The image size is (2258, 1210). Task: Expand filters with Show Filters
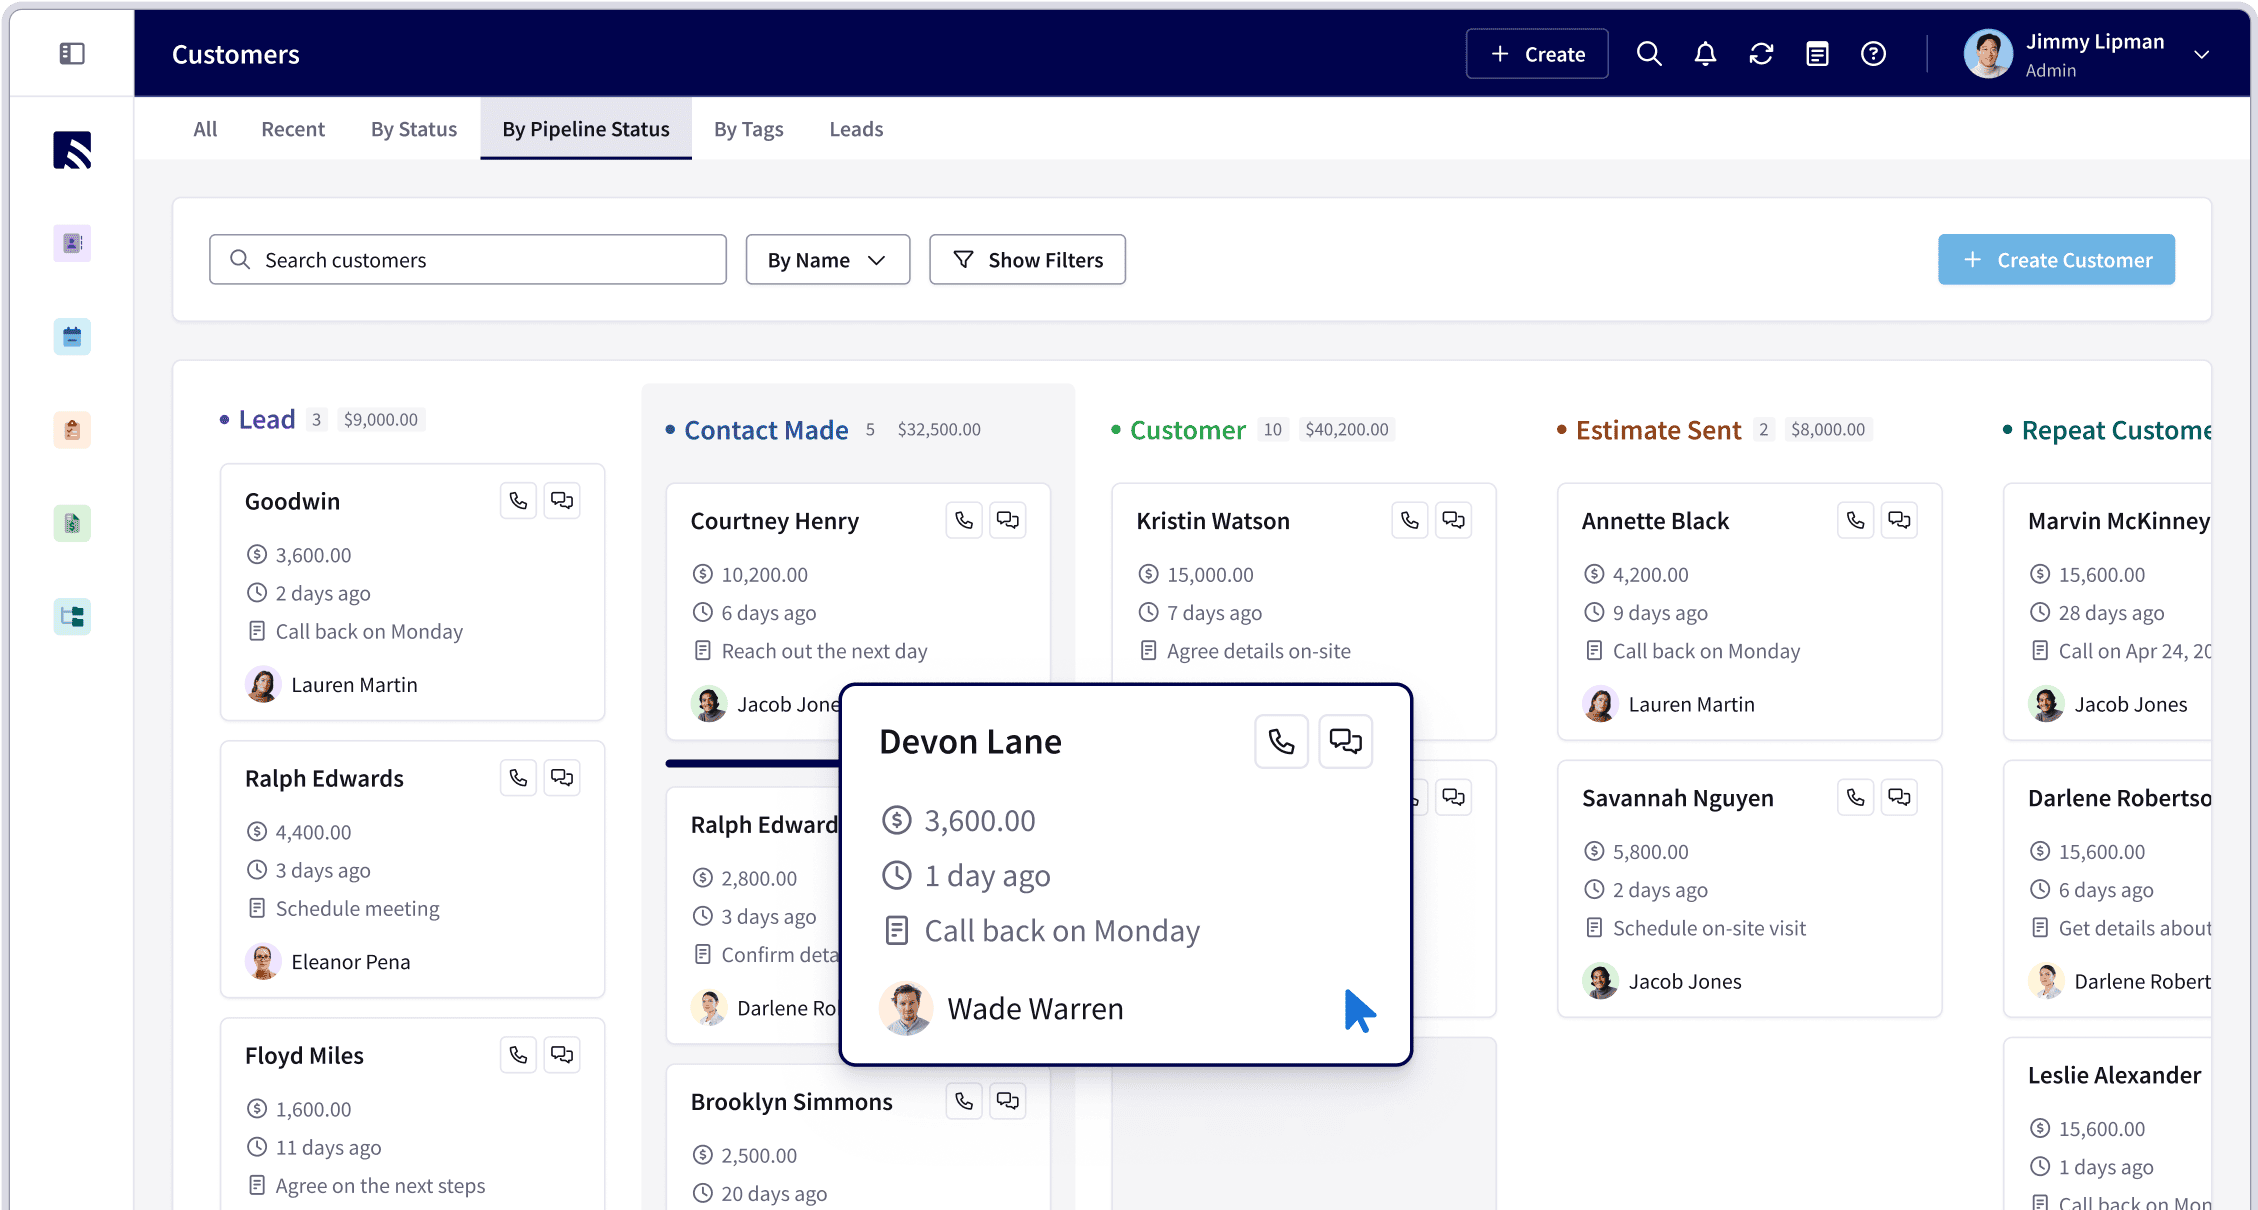click(x=1027, y=259)
